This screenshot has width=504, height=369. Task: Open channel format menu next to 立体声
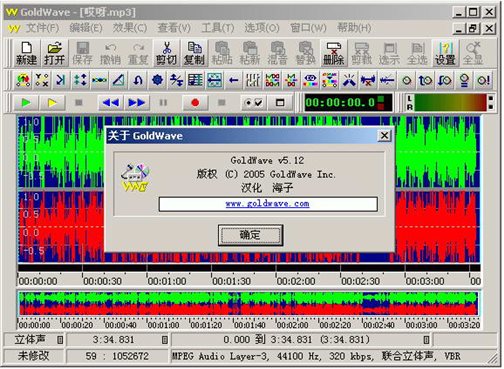[x=60, y=340]
